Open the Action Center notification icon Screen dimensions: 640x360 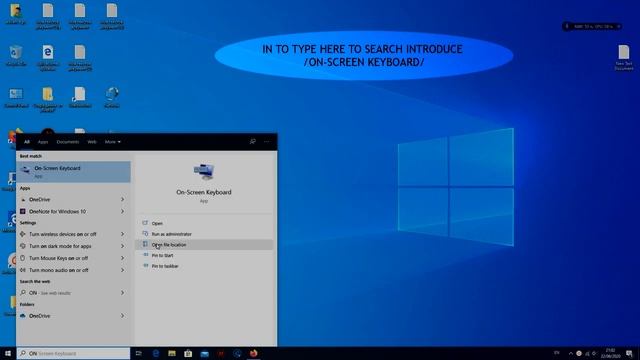click(x=629, y=353)
